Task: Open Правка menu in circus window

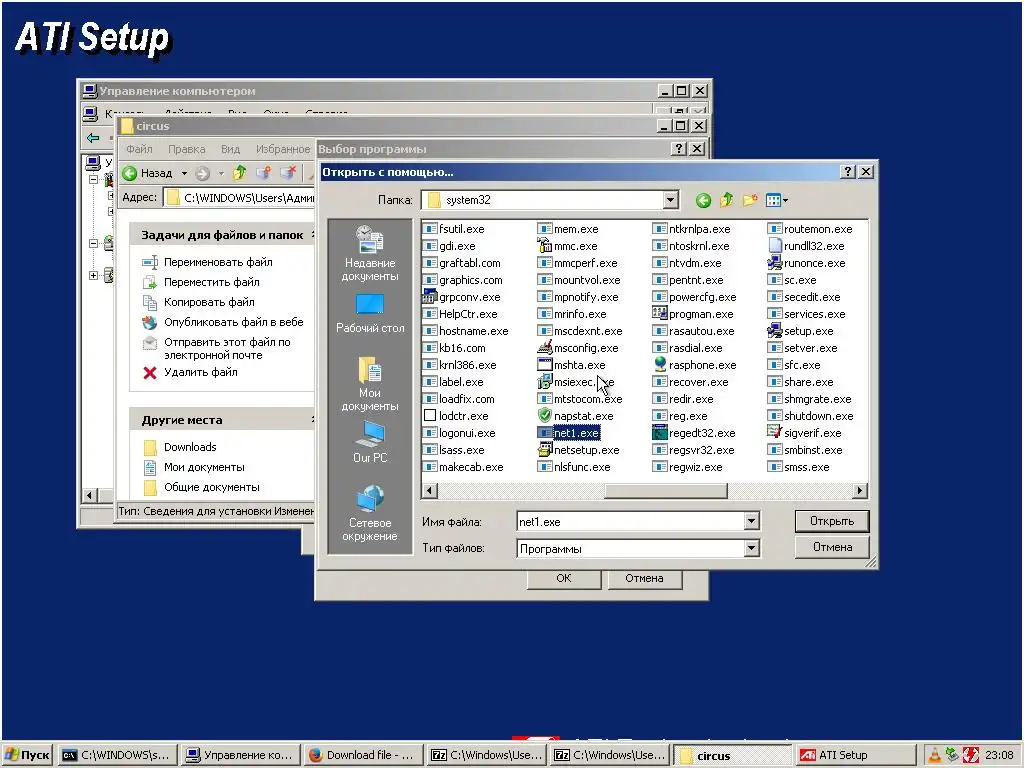Action: (187, 150)
